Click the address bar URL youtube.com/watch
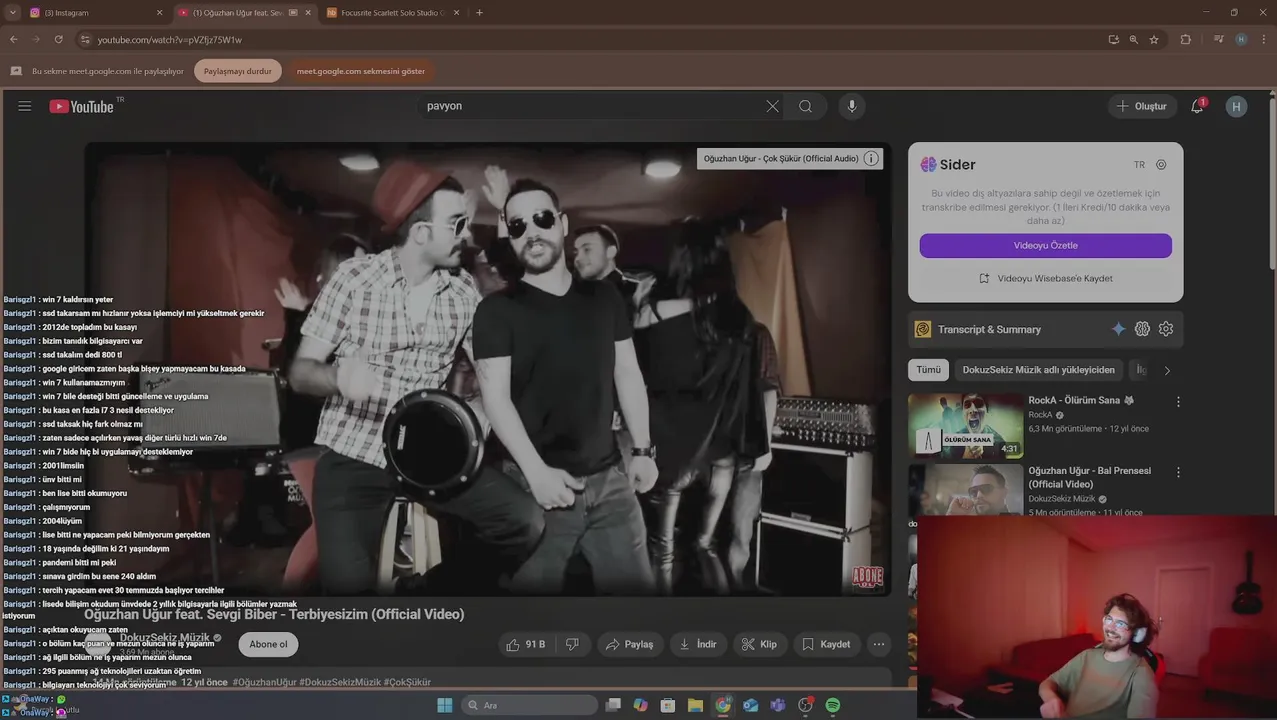Screen dimensions: 1277x720 click(x=170, y=40)
